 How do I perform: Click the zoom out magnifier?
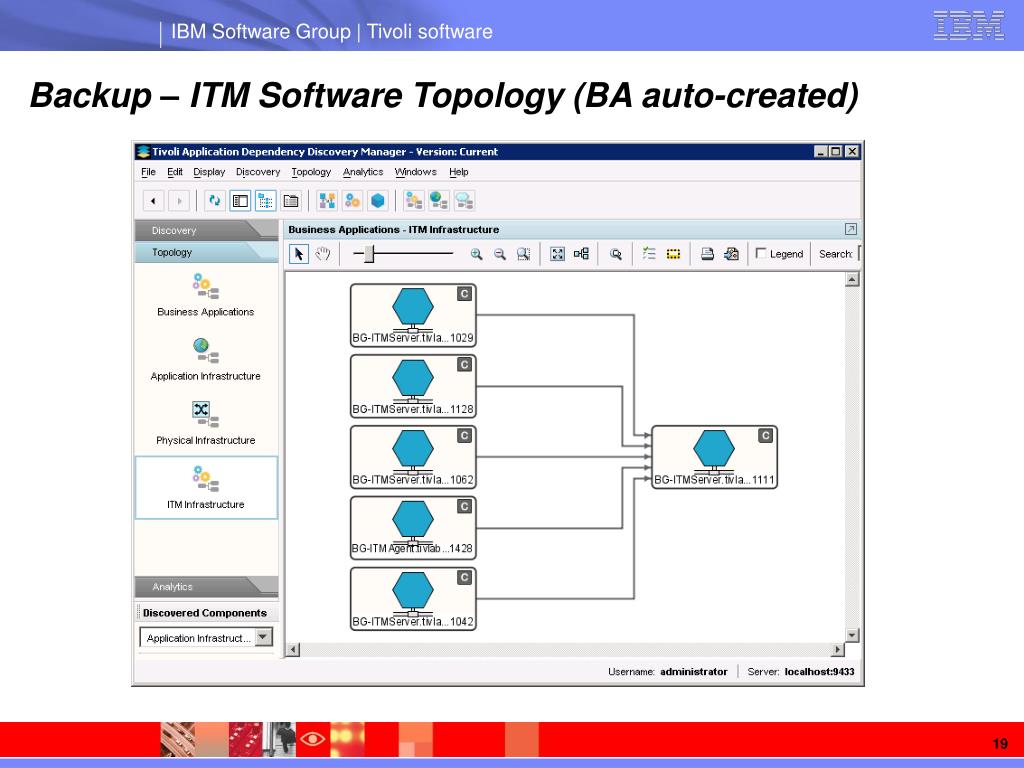tap(500, 254)
